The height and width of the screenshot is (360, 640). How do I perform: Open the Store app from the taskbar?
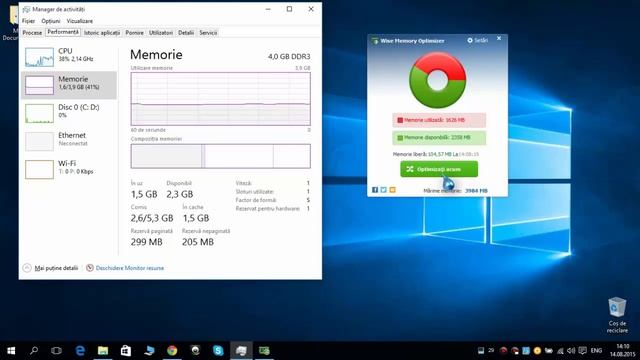pyautogui.click(x=126, y=351)
